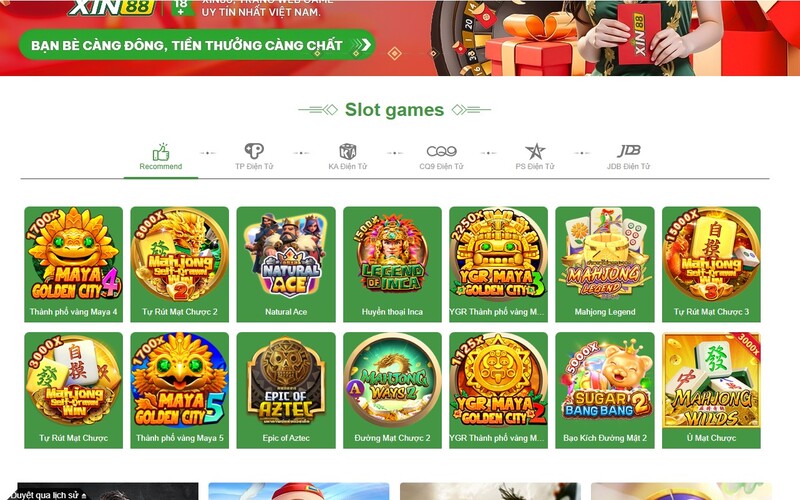Launch the Epic of Aztec slot
800x500 pixels.
pos(286,390)
